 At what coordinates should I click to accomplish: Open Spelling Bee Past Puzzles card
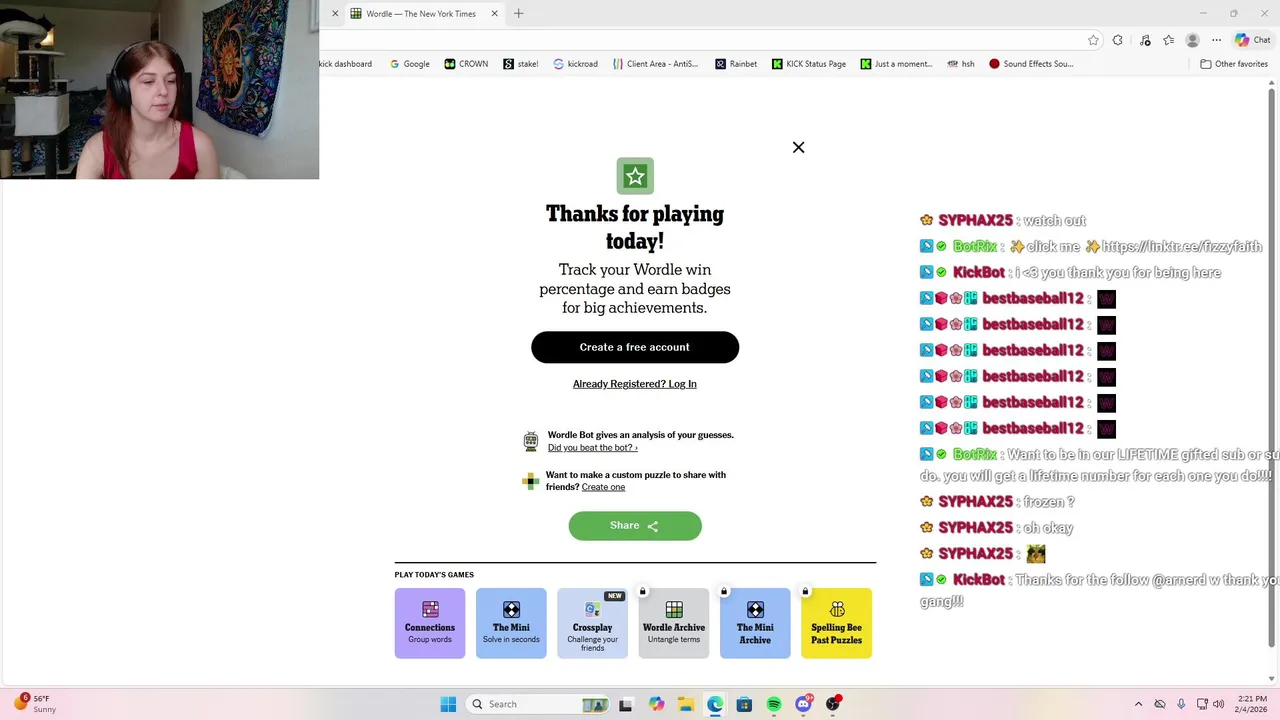point(836,623)
